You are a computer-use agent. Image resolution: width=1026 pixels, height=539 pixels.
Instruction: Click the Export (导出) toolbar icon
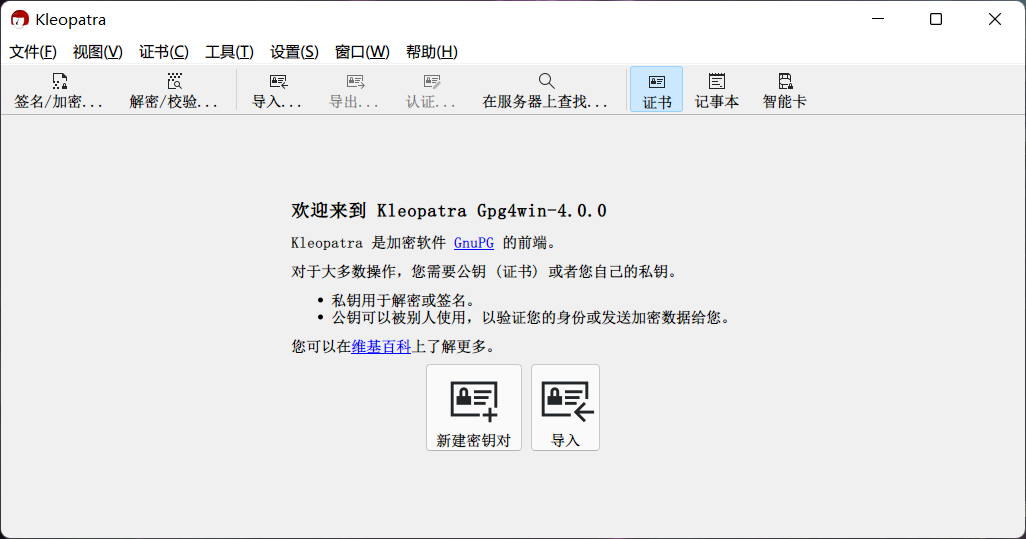pos(354,90)
